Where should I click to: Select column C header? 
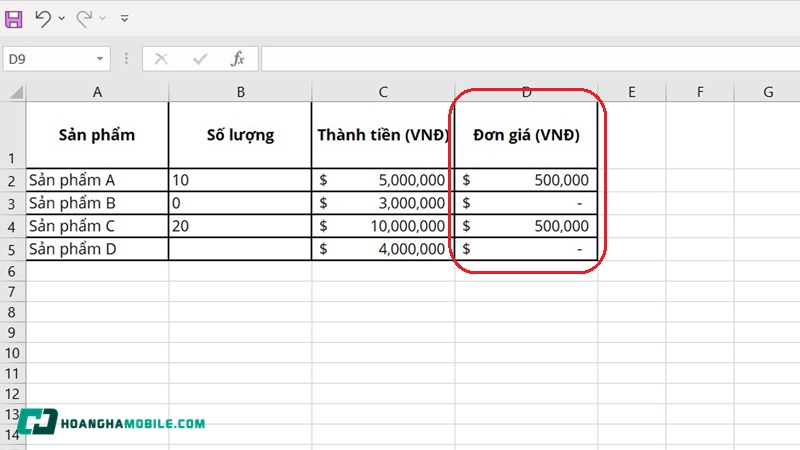tap(383, 92)
